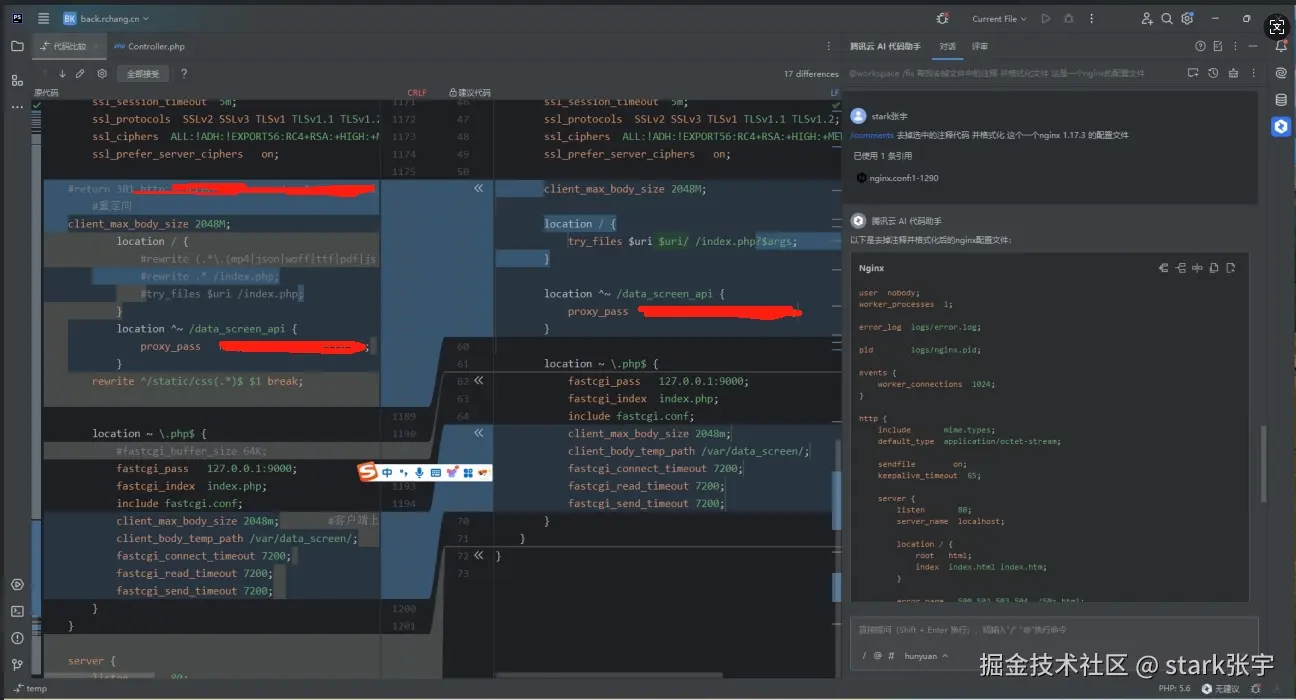The image size is (1296, 700).
Task: Open the back.rchang.cn project dropdown
Action: tap(105, 18)
